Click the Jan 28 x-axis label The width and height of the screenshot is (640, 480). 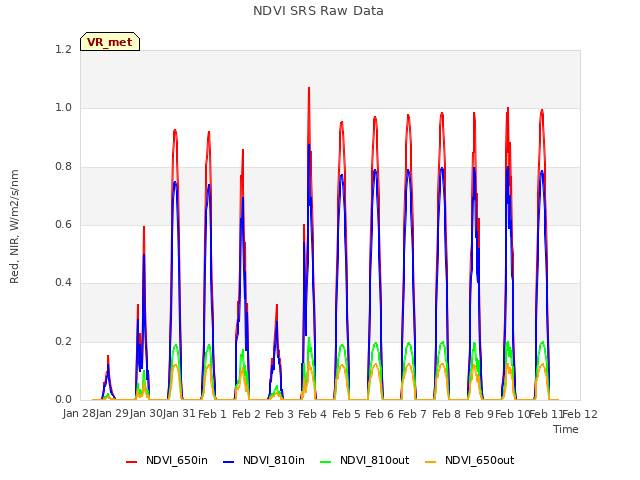[x=79, y=413]
